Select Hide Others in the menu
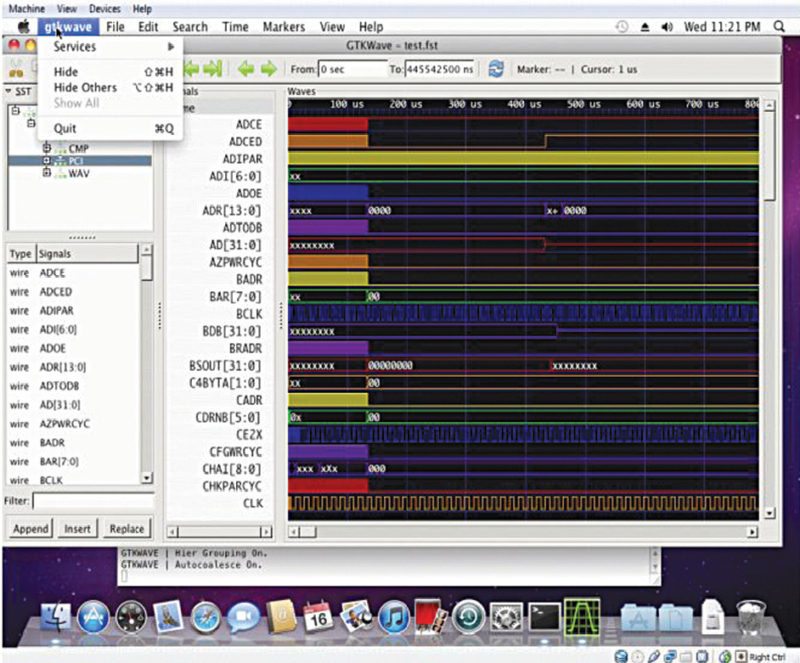 [x=85, y=88]
